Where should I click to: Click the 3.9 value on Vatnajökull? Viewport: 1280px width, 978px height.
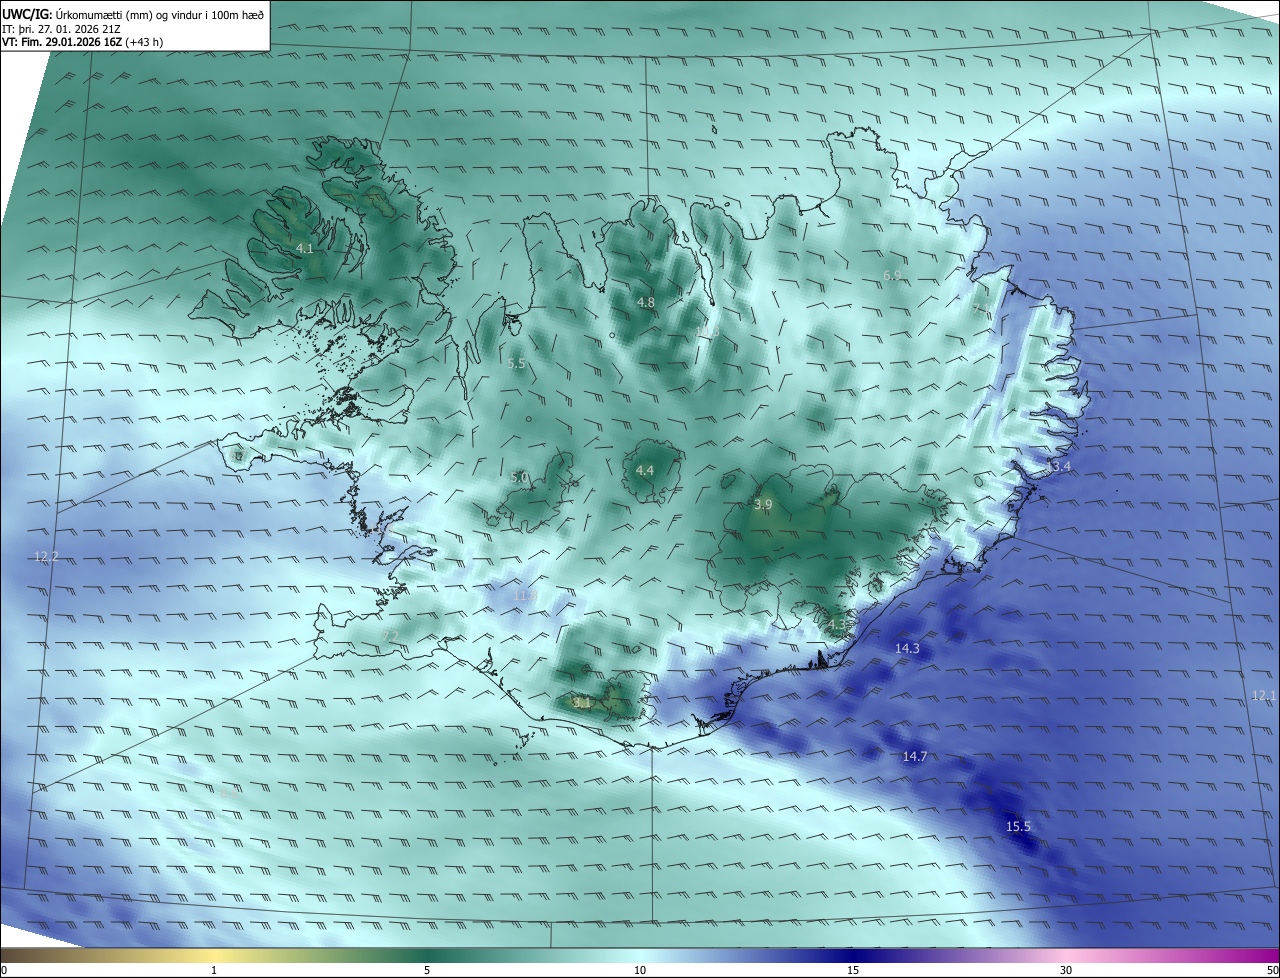point(763,505)
